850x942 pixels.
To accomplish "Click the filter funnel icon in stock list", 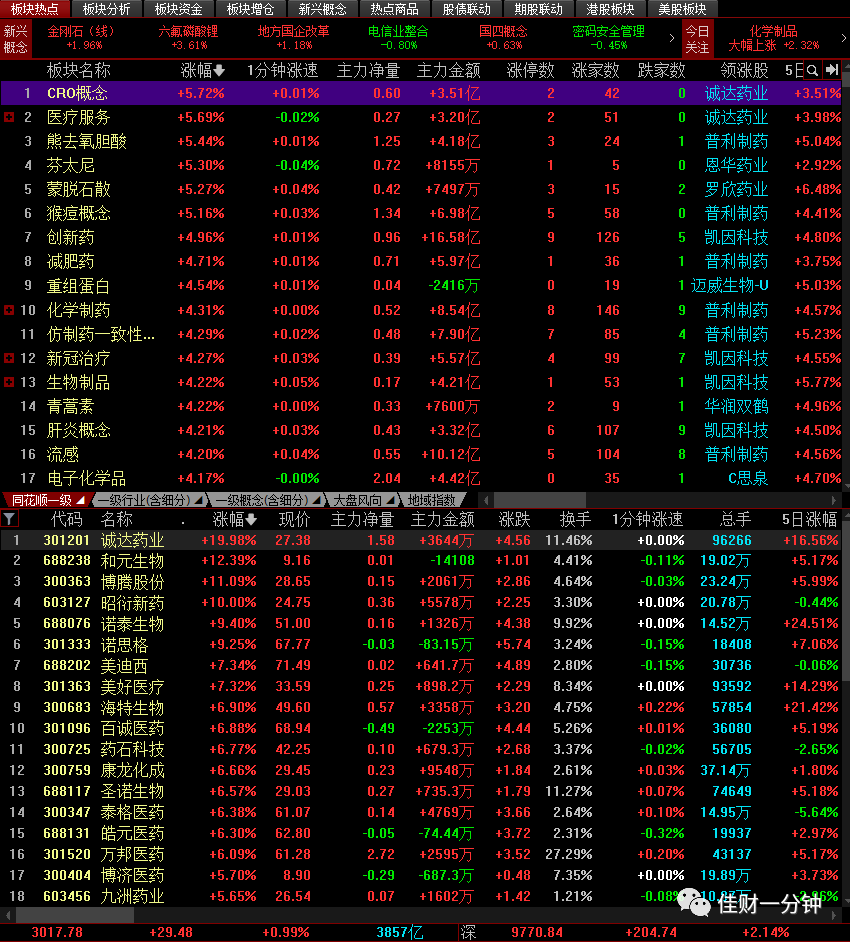I will point(10,518).
